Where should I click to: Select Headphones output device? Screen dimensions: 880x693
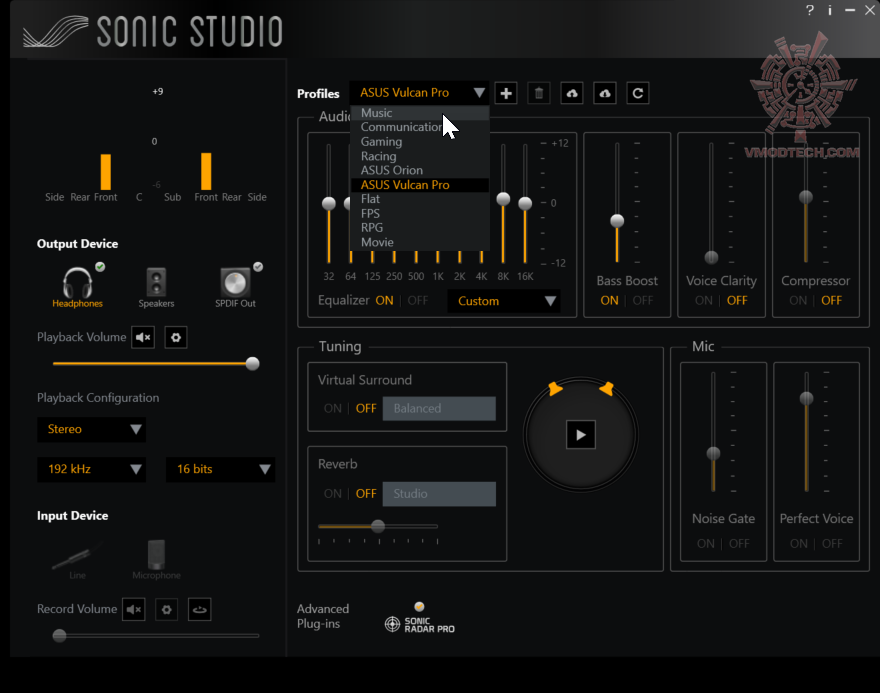pyautogui.click(x=77, y=286)
